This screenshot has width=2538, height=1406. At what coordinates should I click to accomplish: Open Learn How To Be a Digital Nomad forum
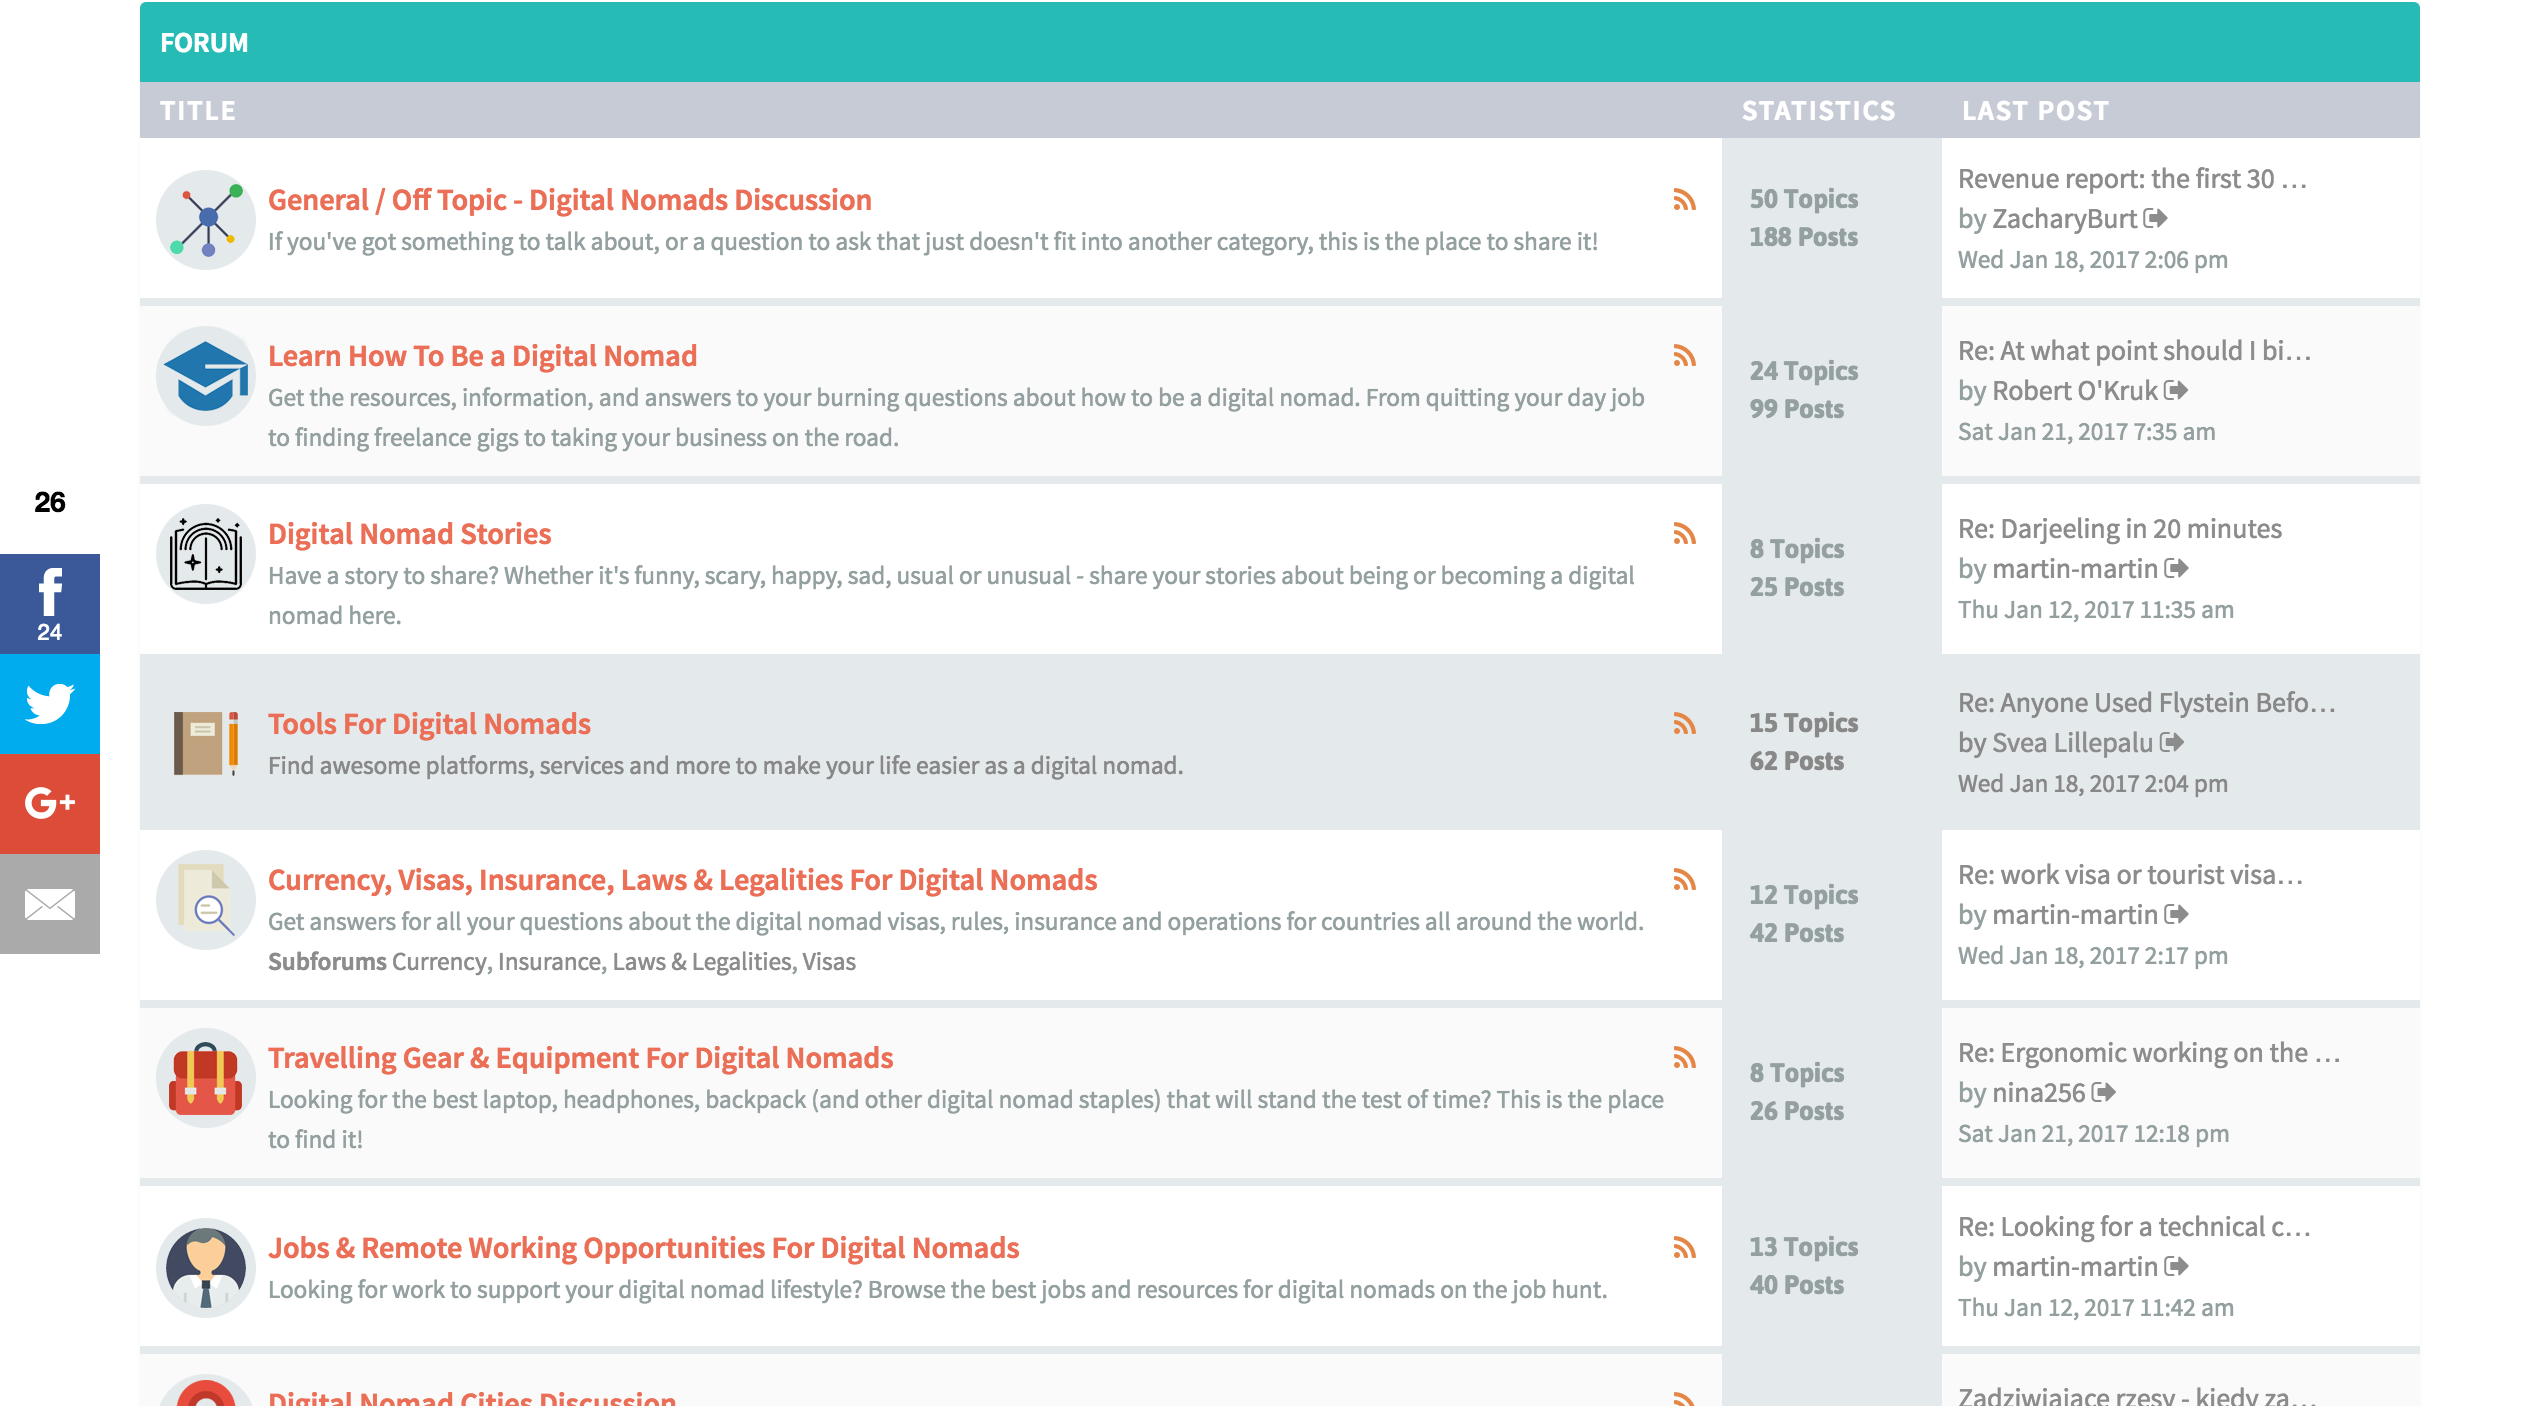482,355
